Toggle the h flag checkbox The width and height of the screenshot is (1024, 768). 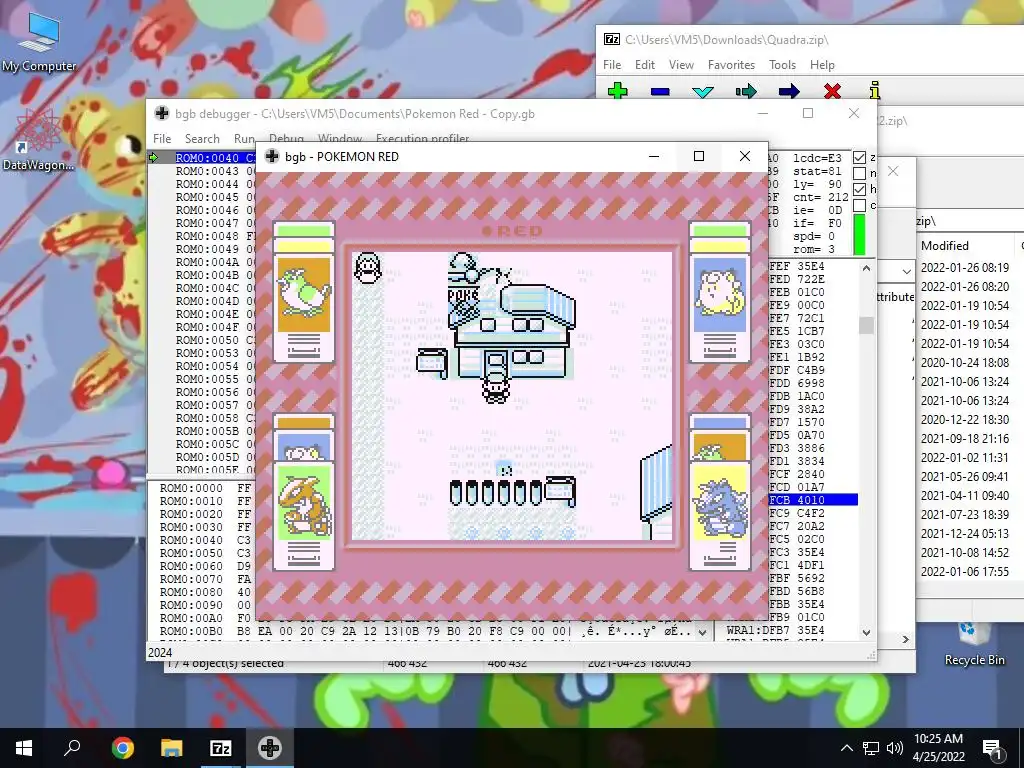coord(859,189)
